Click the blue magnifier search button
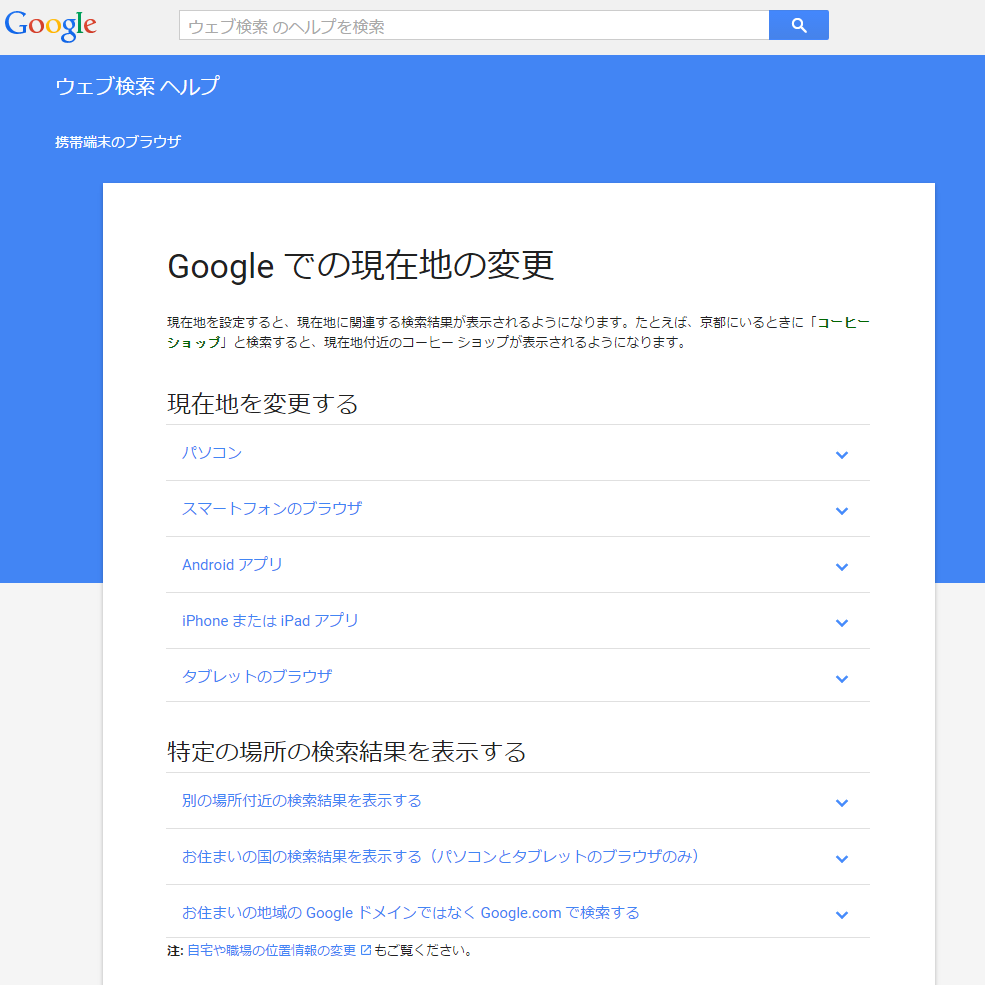This screenshot has height=985, width=985. (x=798, y=25)
